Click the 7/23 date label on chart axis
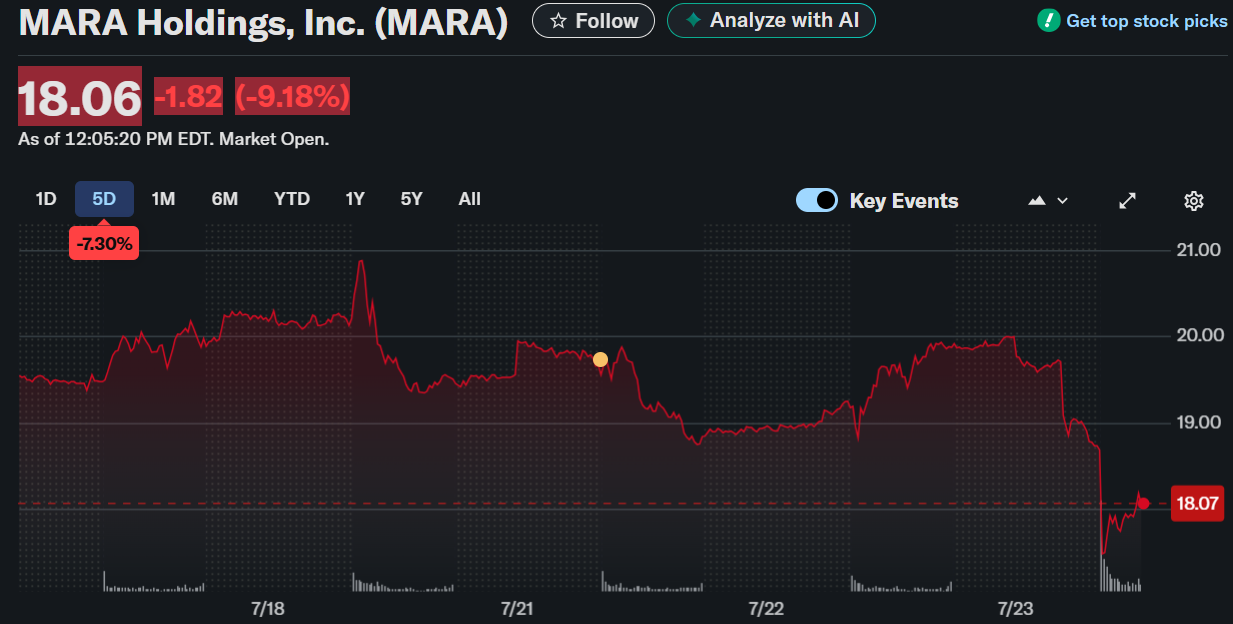 tap(1016, 609)
